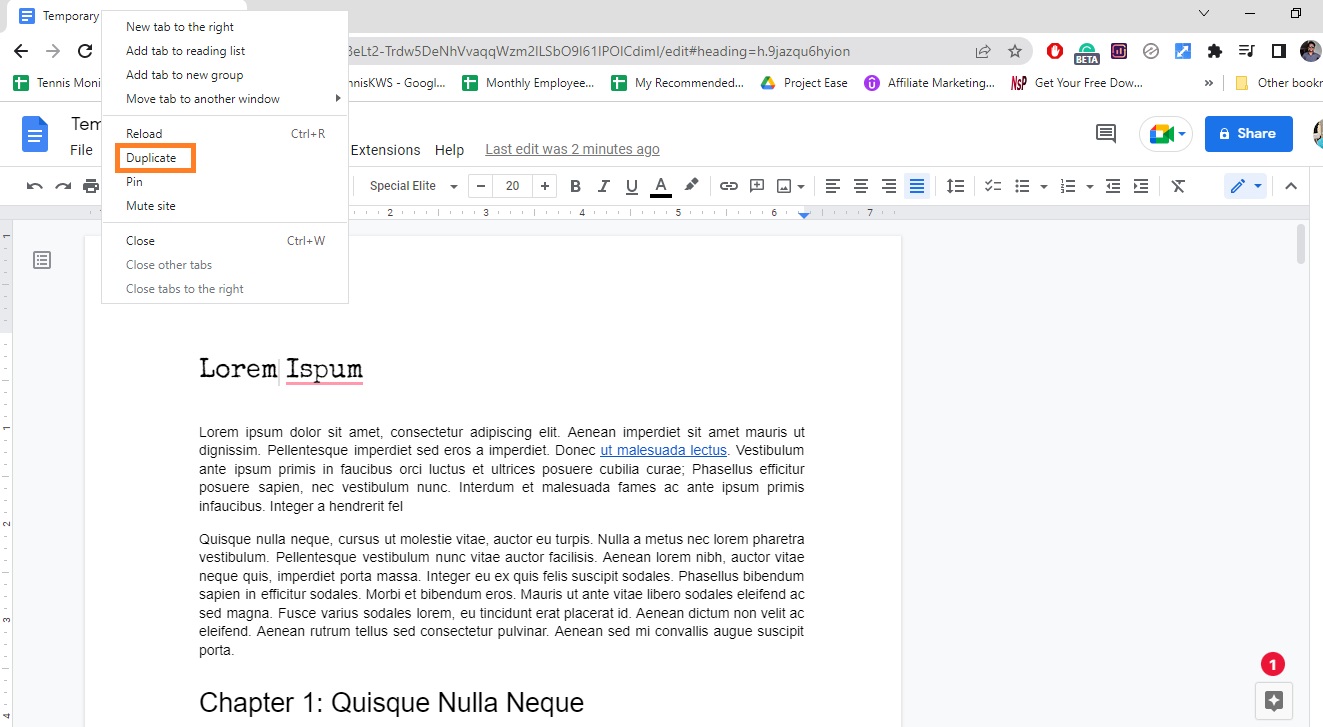Screen dimensions: 1323x727
Task: Apply bold formatting from the toolbar
Action: click(575, 185)
